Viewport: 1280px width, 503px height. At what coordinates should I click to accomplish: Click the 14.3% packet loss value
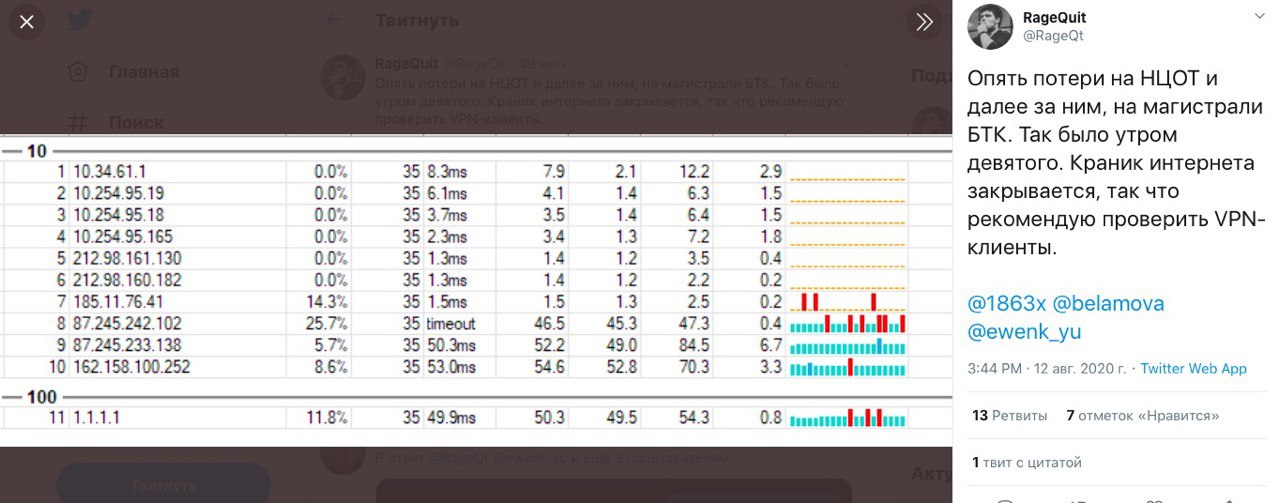[x=328, y=302]
